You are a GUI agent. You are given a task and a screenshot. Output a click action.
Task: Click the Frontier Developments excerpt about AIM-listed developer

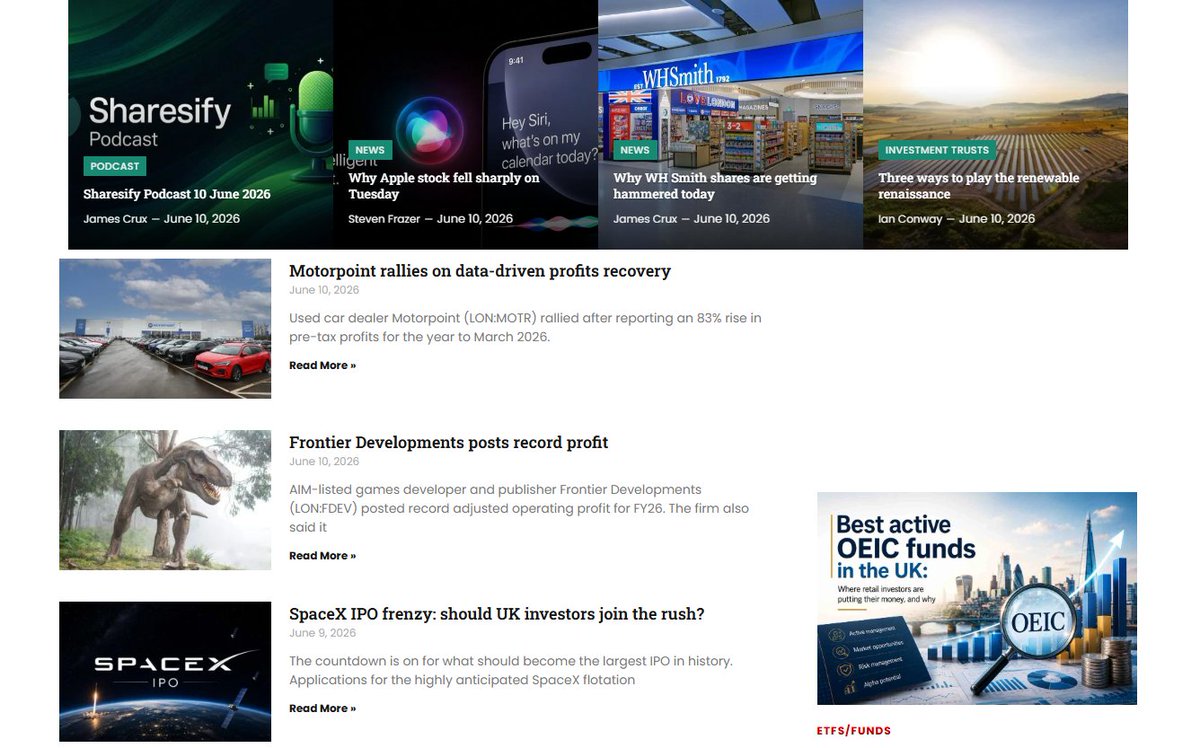point(519,508)
